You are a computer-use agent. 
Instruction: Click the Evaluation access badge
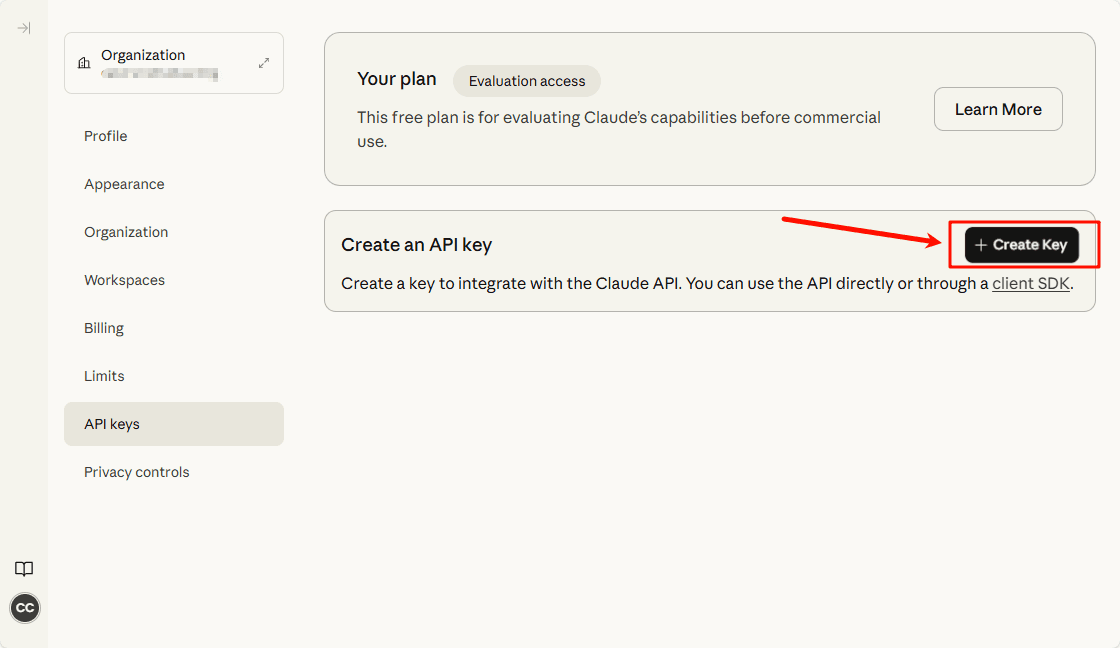click(x=526, y=81)
